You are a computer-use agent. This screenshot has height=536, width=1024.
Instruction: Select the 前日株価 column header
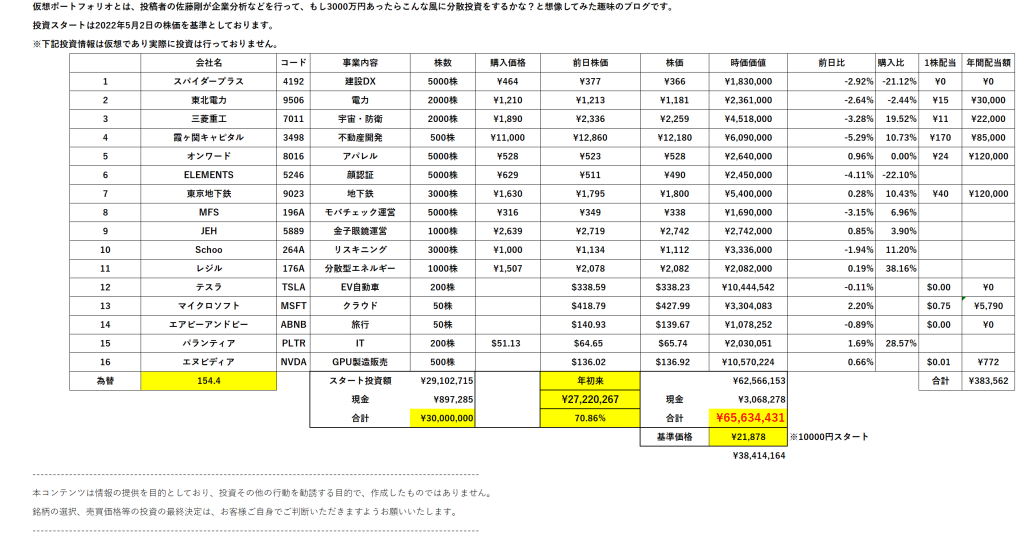tap(590, 63)
